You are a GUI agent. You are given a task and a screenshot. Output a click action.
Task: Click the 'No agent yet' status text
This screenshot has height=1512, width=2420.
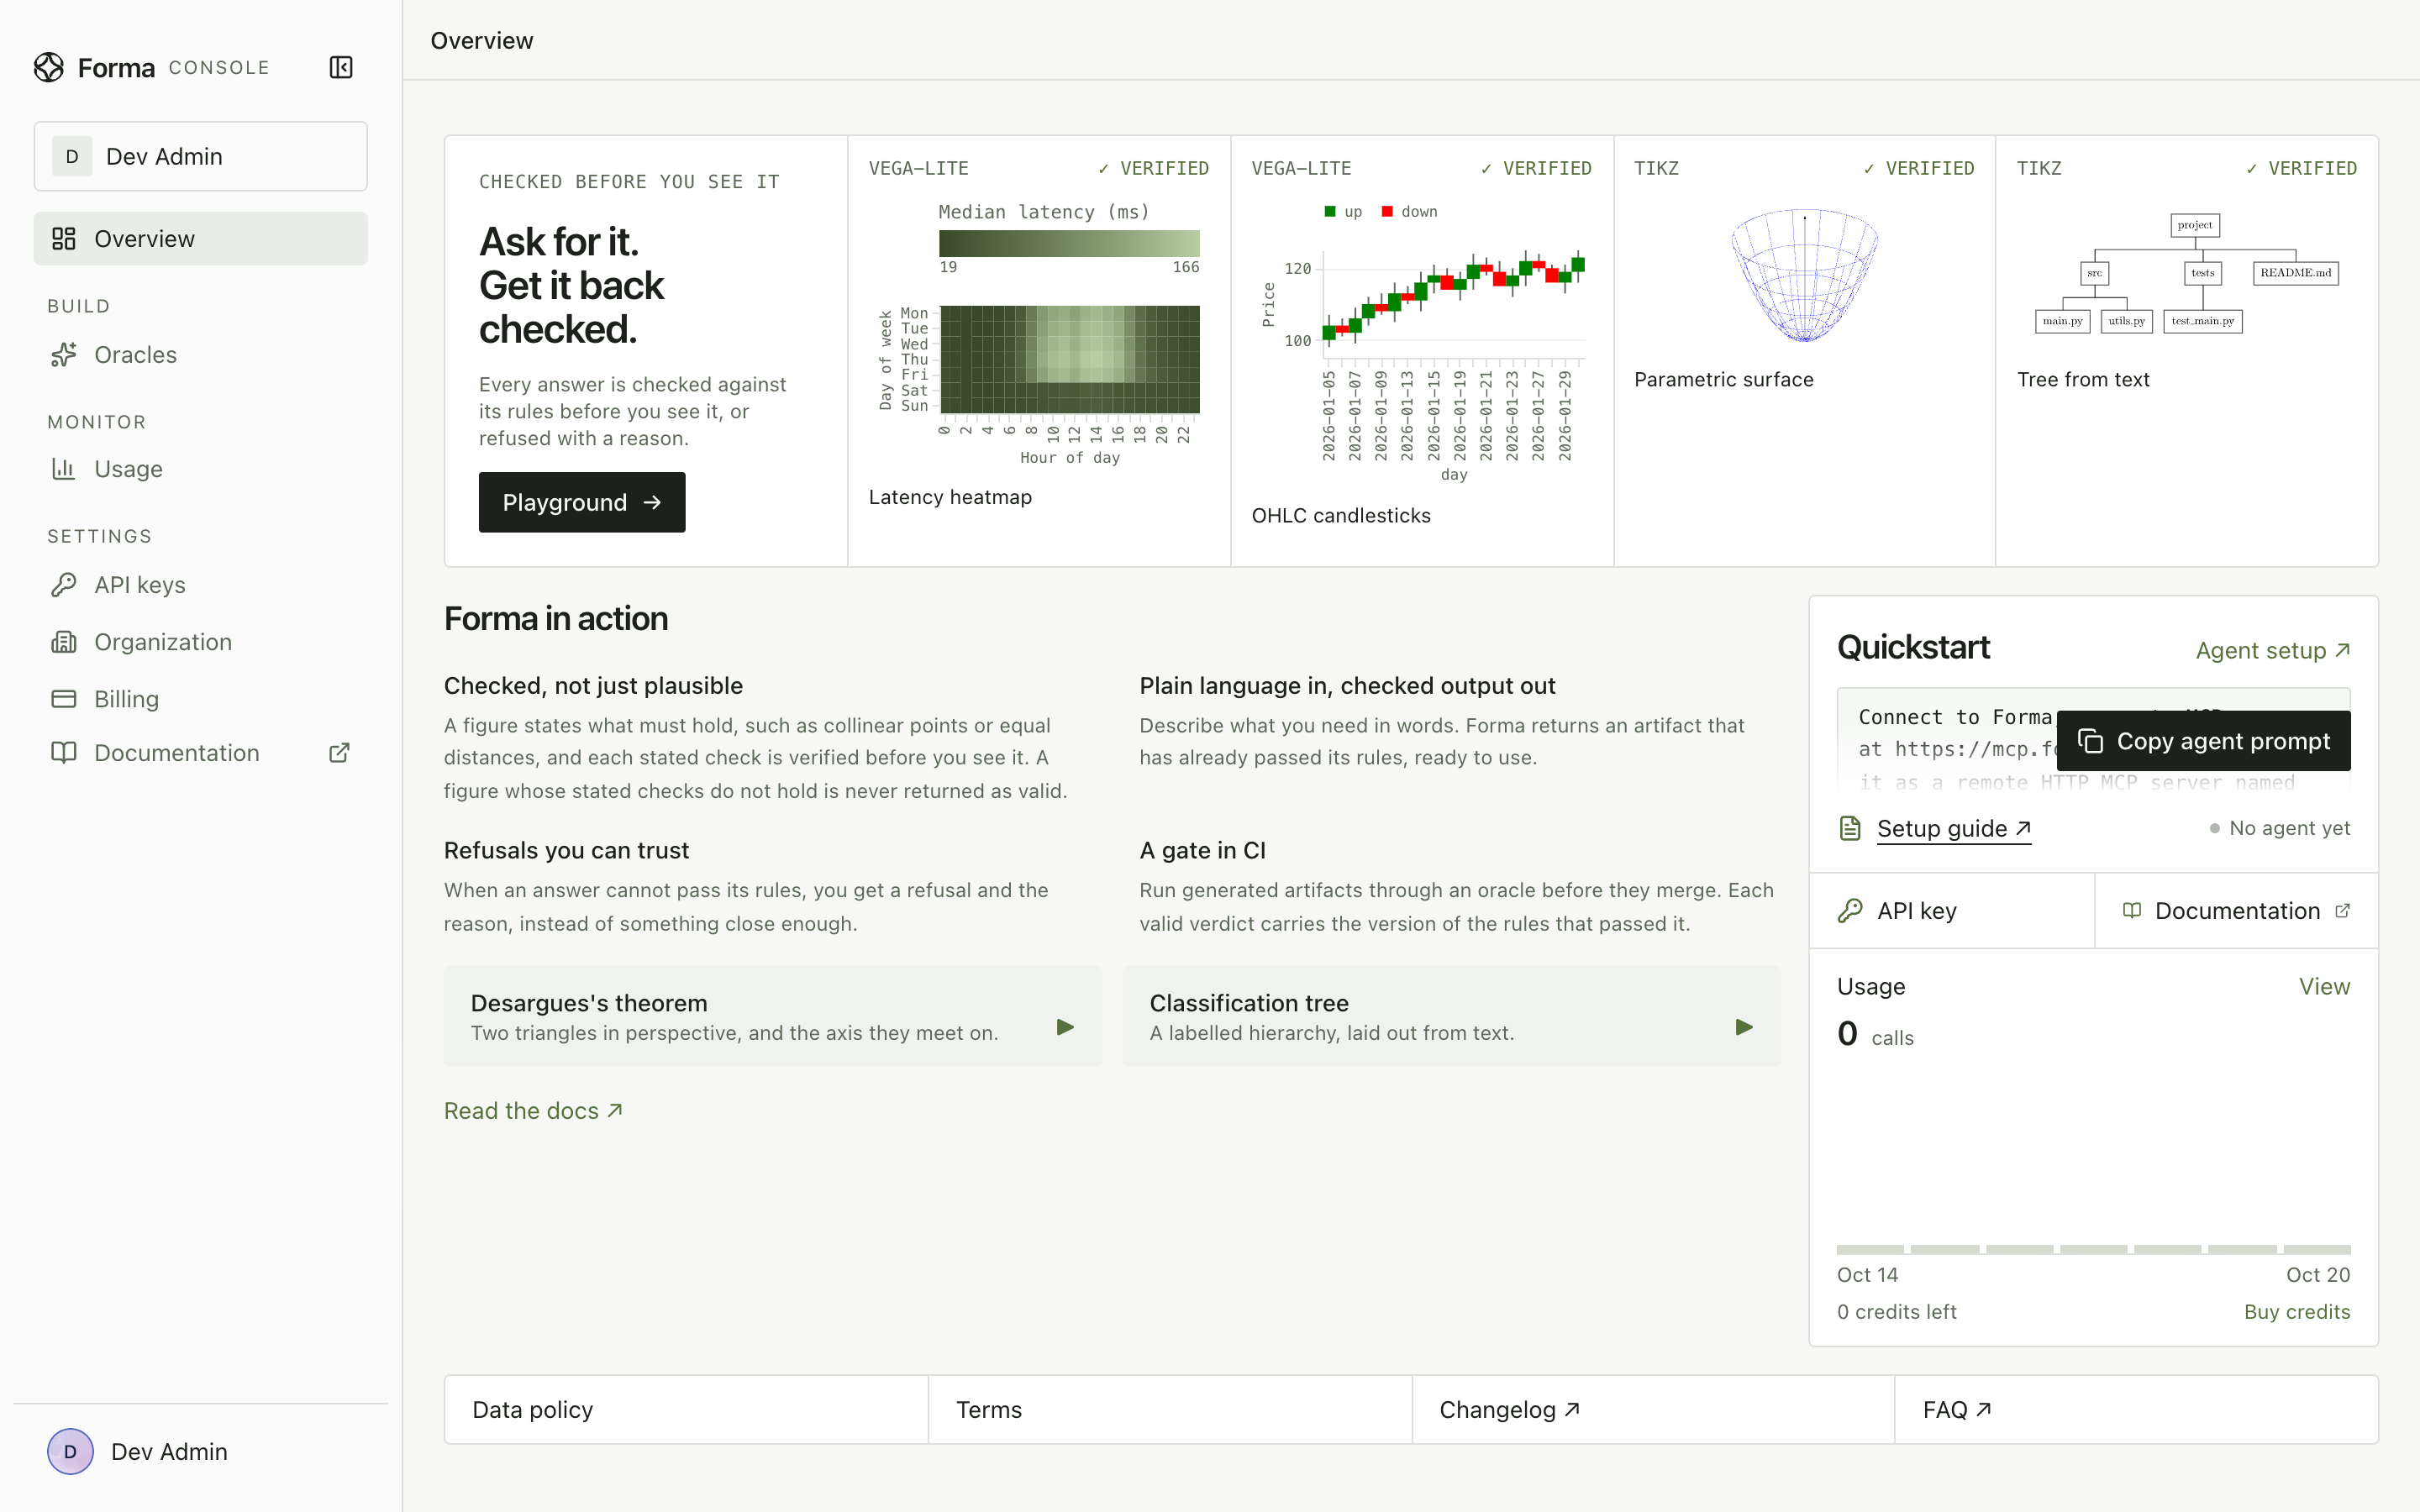click(x=2289, y=828)
